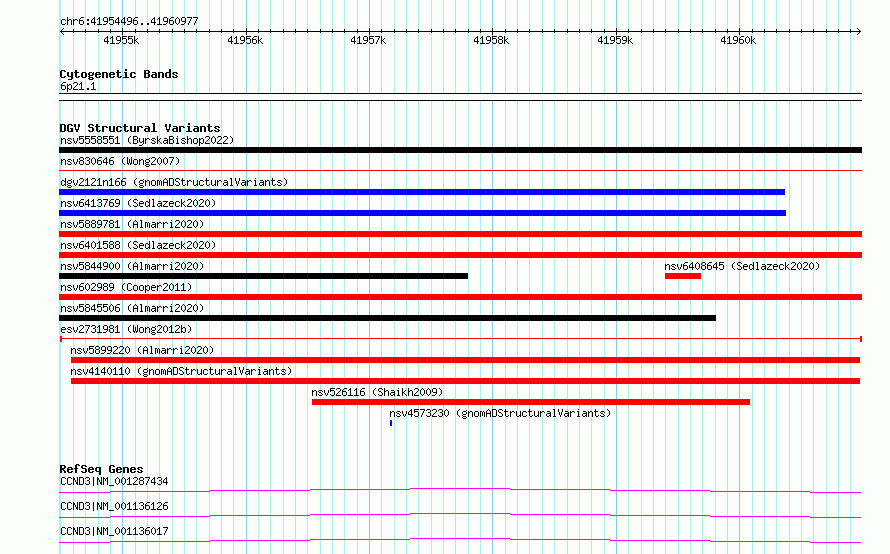Open the nsv602989 (Cooper2011) label
This screenshot has width=890, height=554.
[x=126, y=287]
